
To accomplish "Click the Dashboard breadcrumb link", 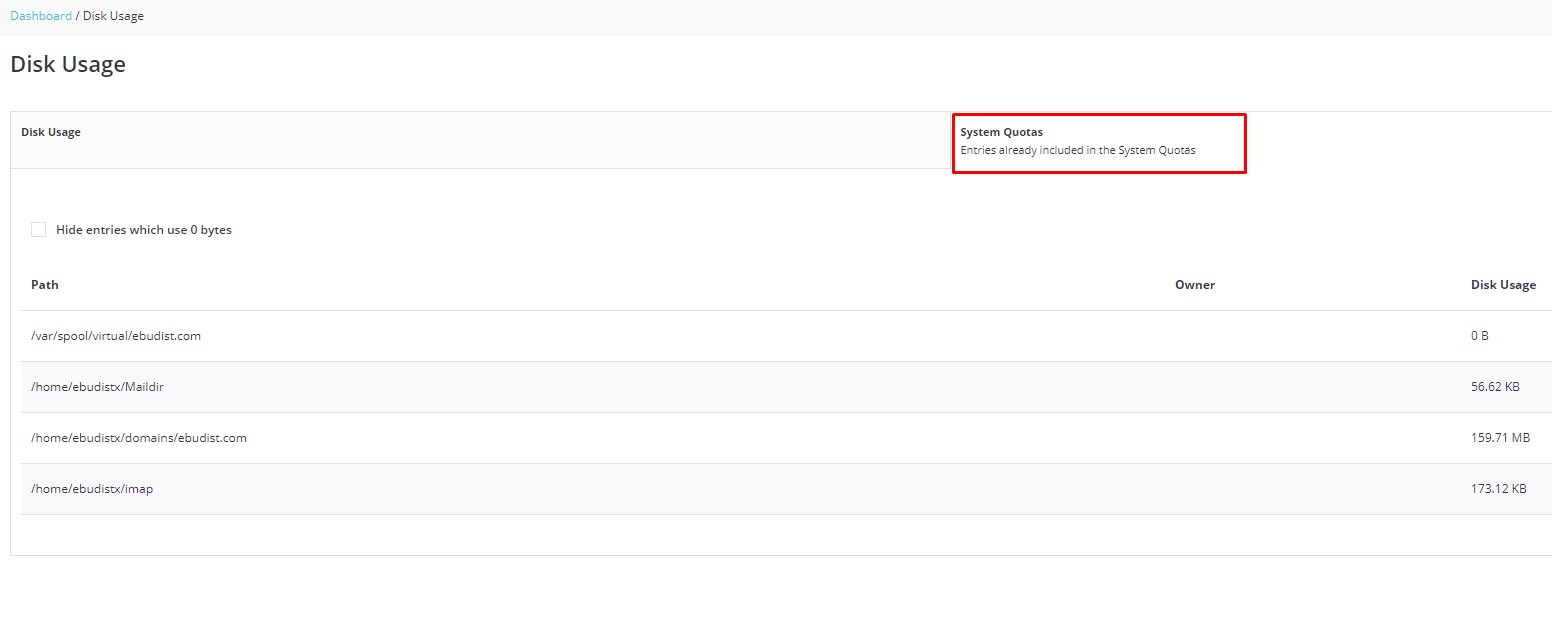I will tap(41, 16).
